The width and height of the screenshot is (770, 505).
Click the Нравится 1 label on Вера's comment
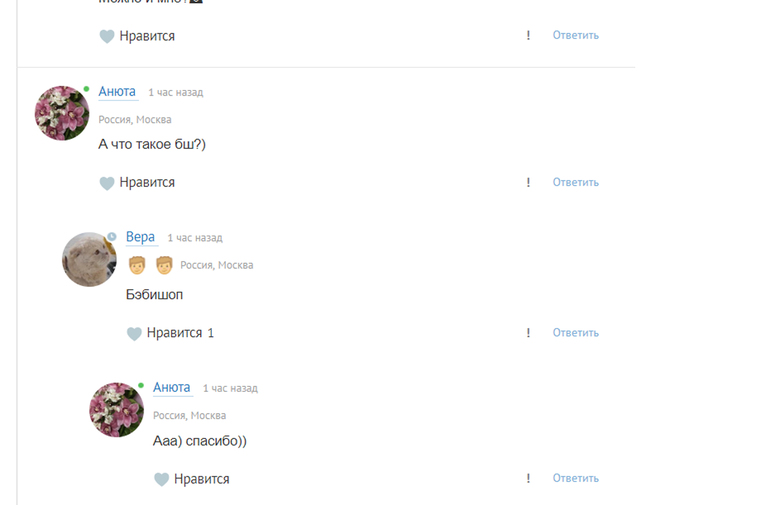click(x=180, y=333)
